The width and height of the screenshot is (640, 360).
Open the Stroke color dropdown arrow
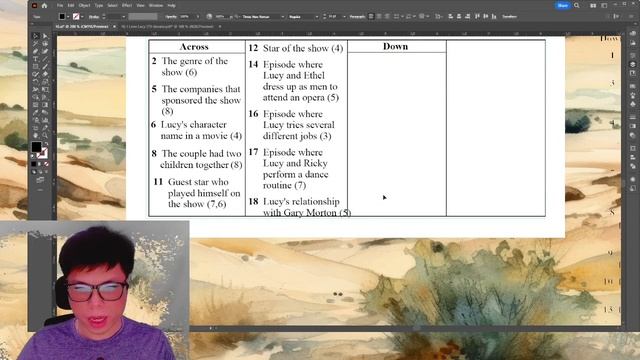coord(82,17)
